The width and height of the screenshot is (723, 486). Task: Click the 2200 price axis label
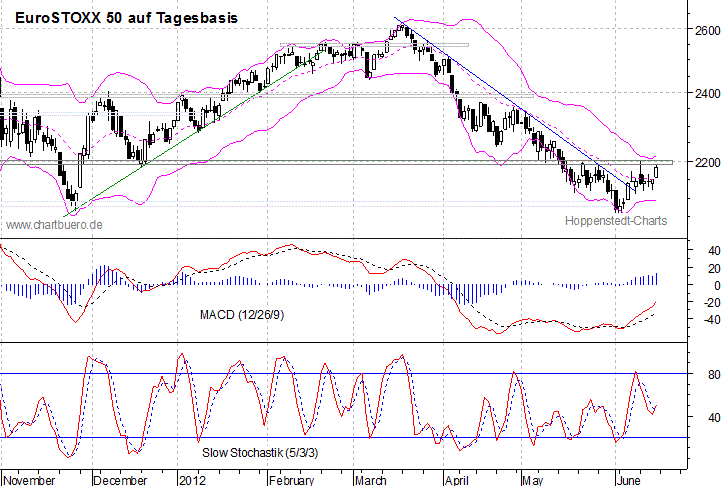pyautogui.click(x=707, y=163)
